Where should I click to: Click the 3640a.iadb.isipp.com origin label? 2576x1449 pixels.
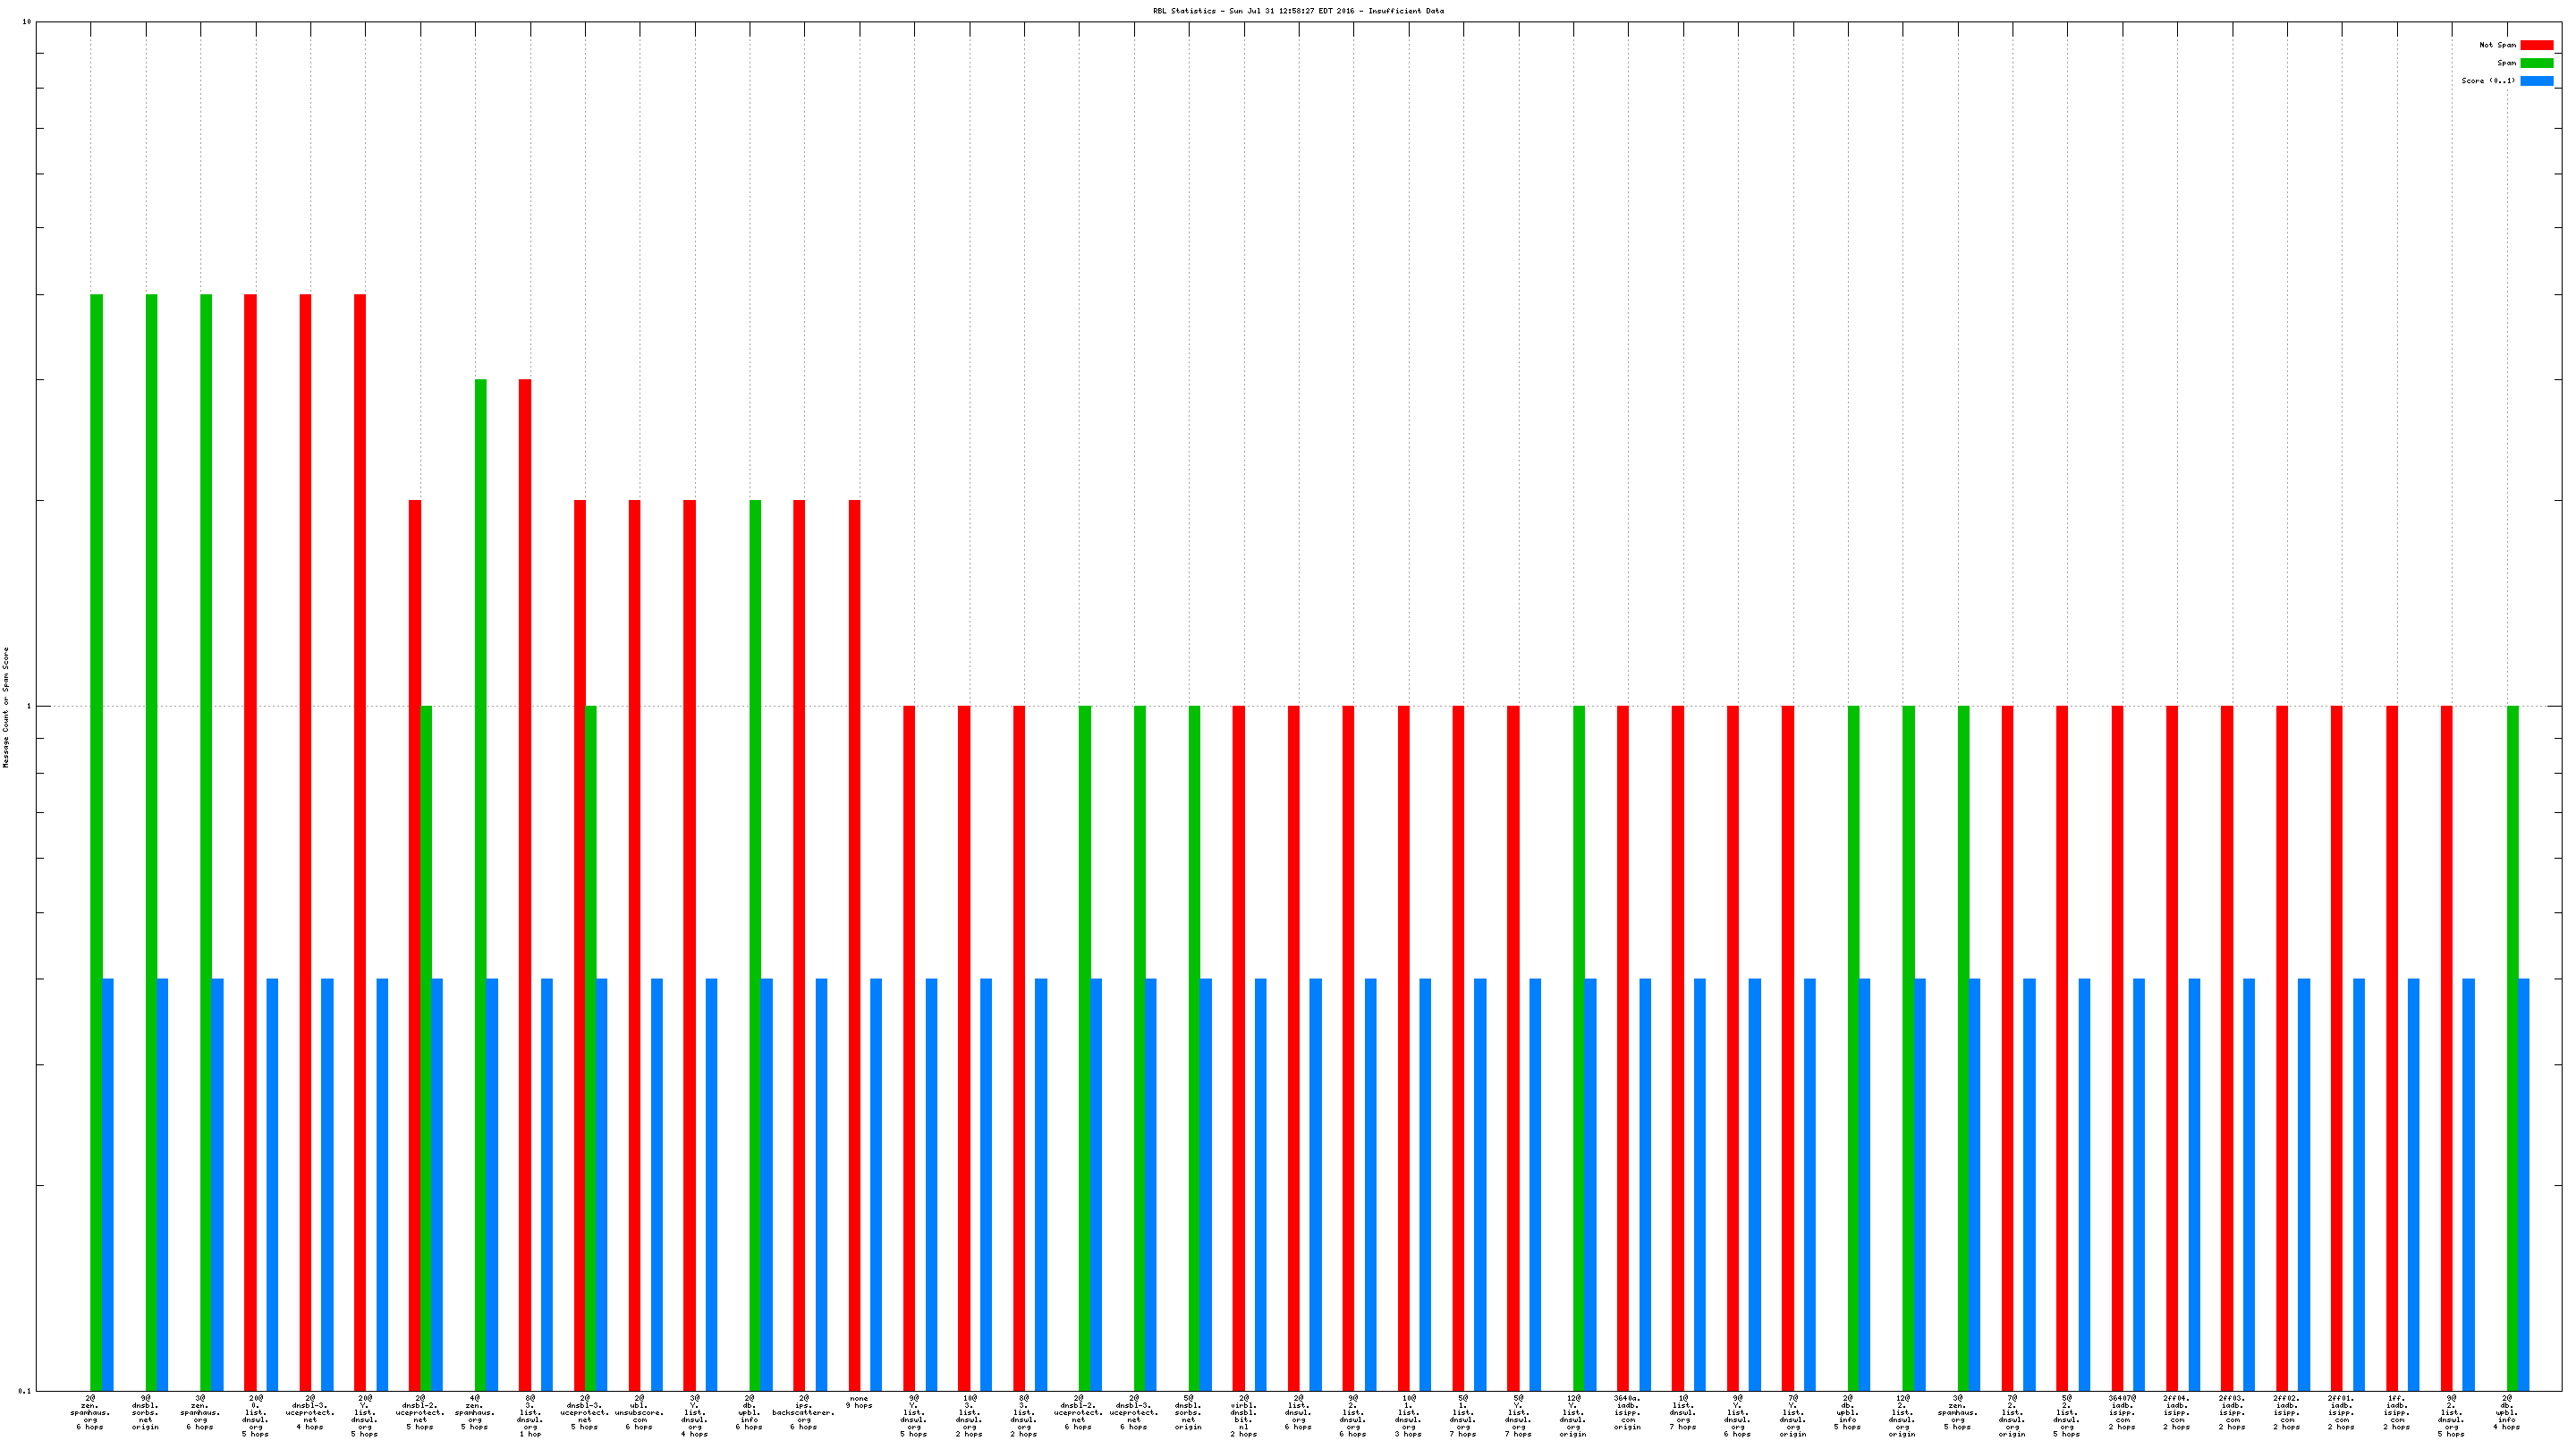pos(1627,1412)
